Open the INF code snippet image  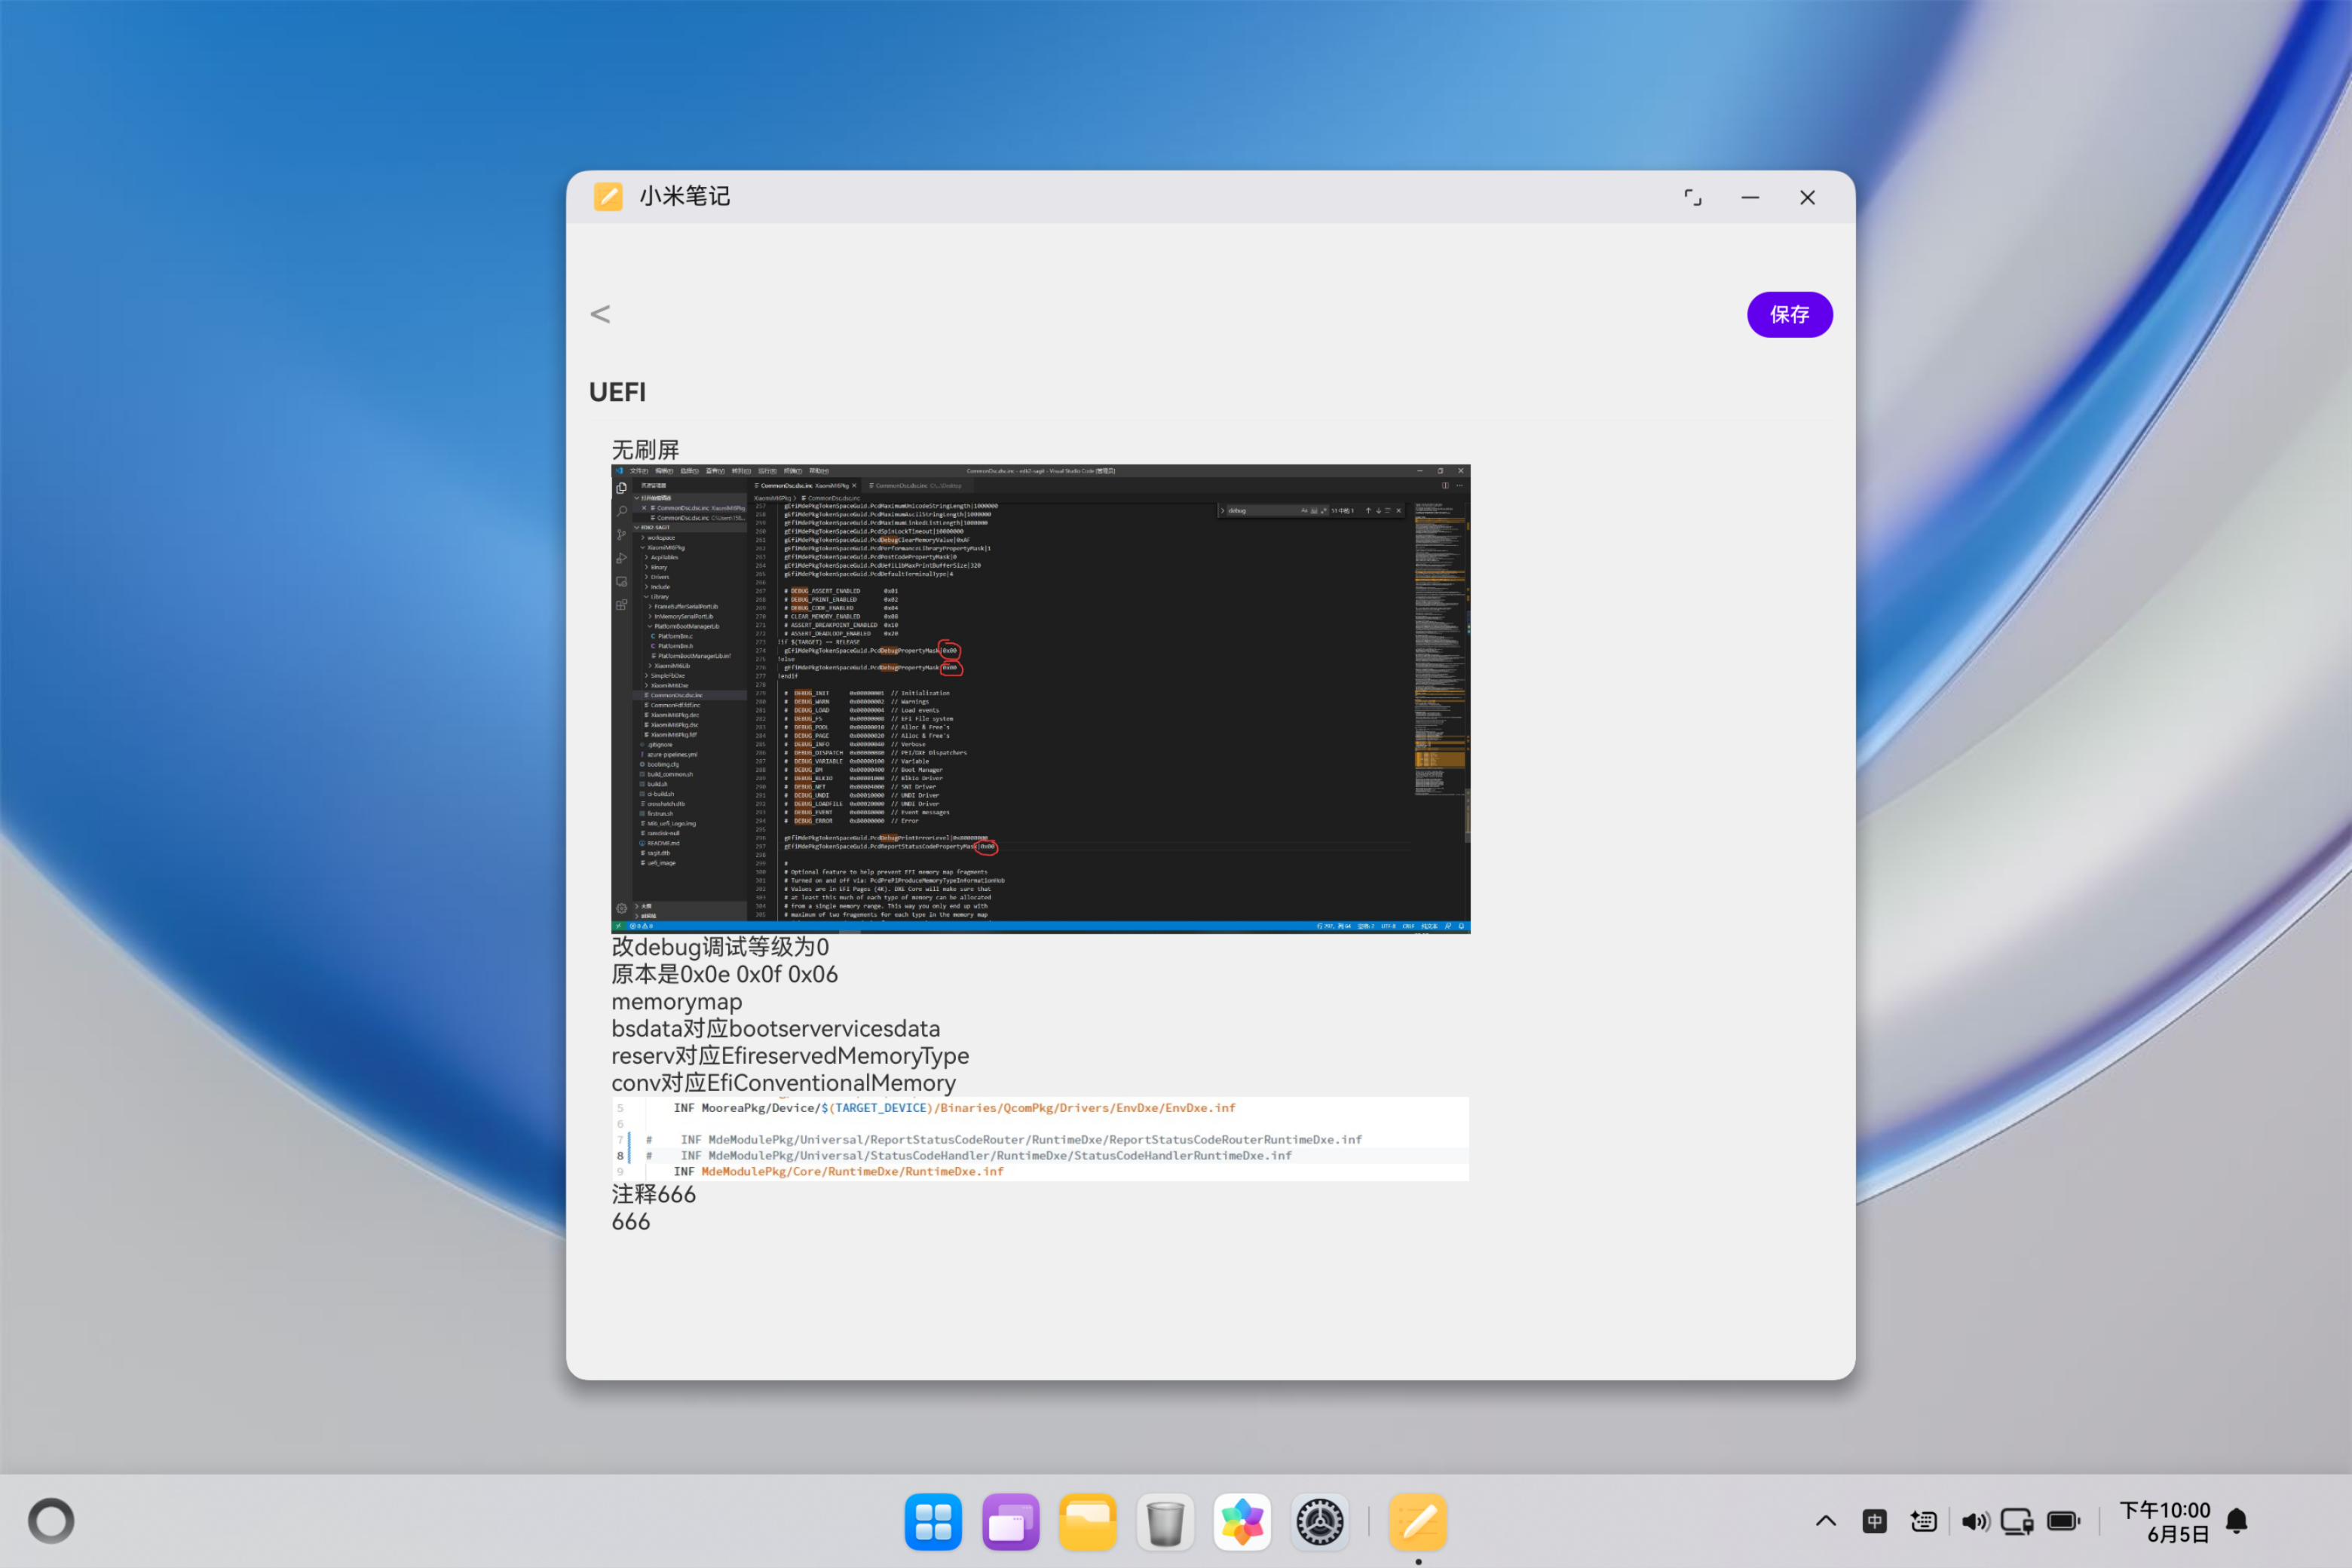(1040, 1139)
